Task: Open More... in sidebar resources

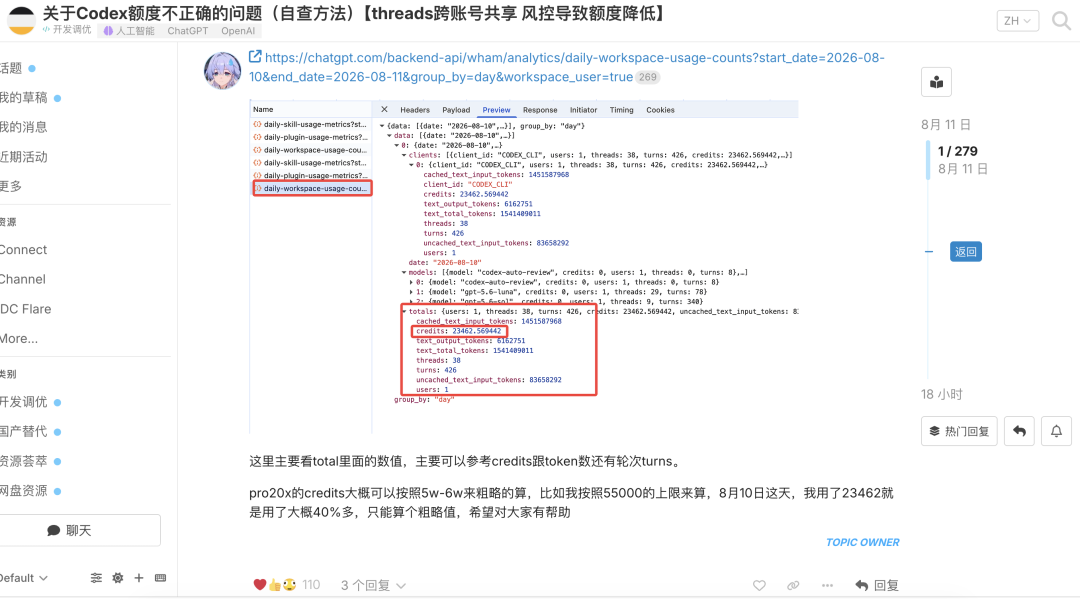Action: [x=19, y=339]
